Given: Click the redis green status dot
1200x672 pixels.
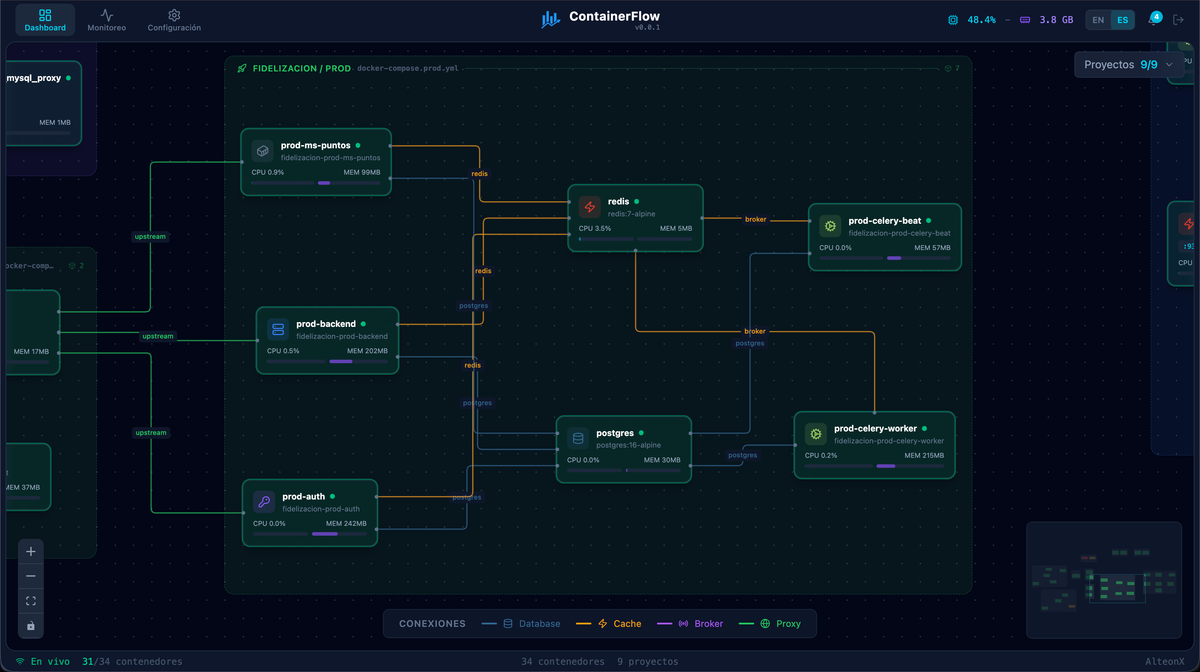Looking at the screenshot, I should pyautogui.click(x=636, y=201).
